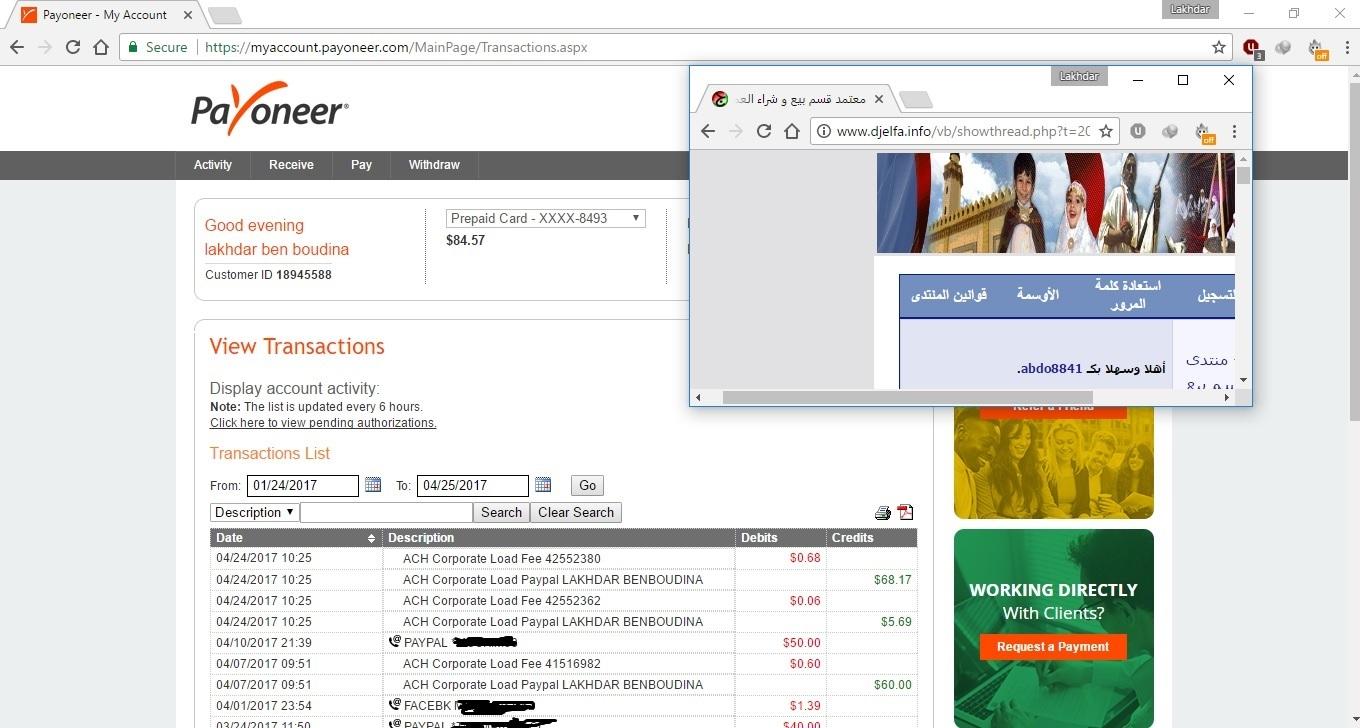Open the Activity menu
The width and height of the screenshot is (1360, 728).
coord(213,165)
